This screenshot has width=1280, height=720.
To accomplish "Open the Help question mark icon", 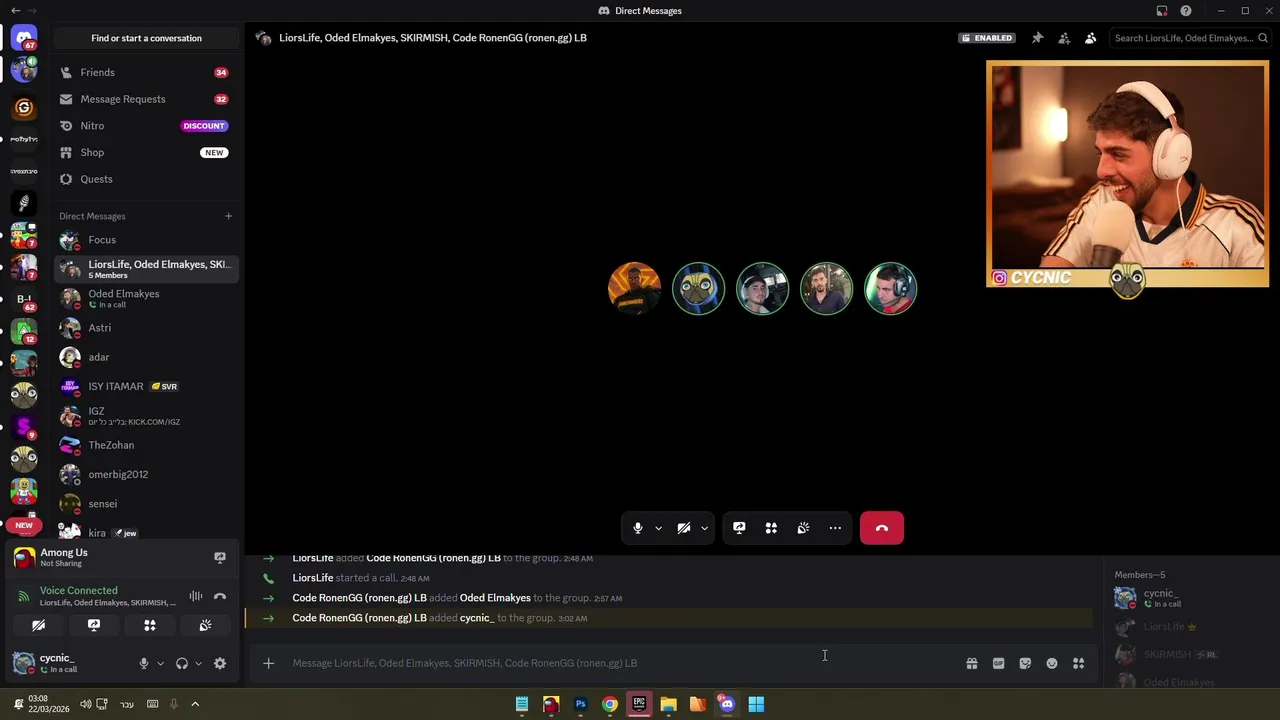I will coord(1186,11).
